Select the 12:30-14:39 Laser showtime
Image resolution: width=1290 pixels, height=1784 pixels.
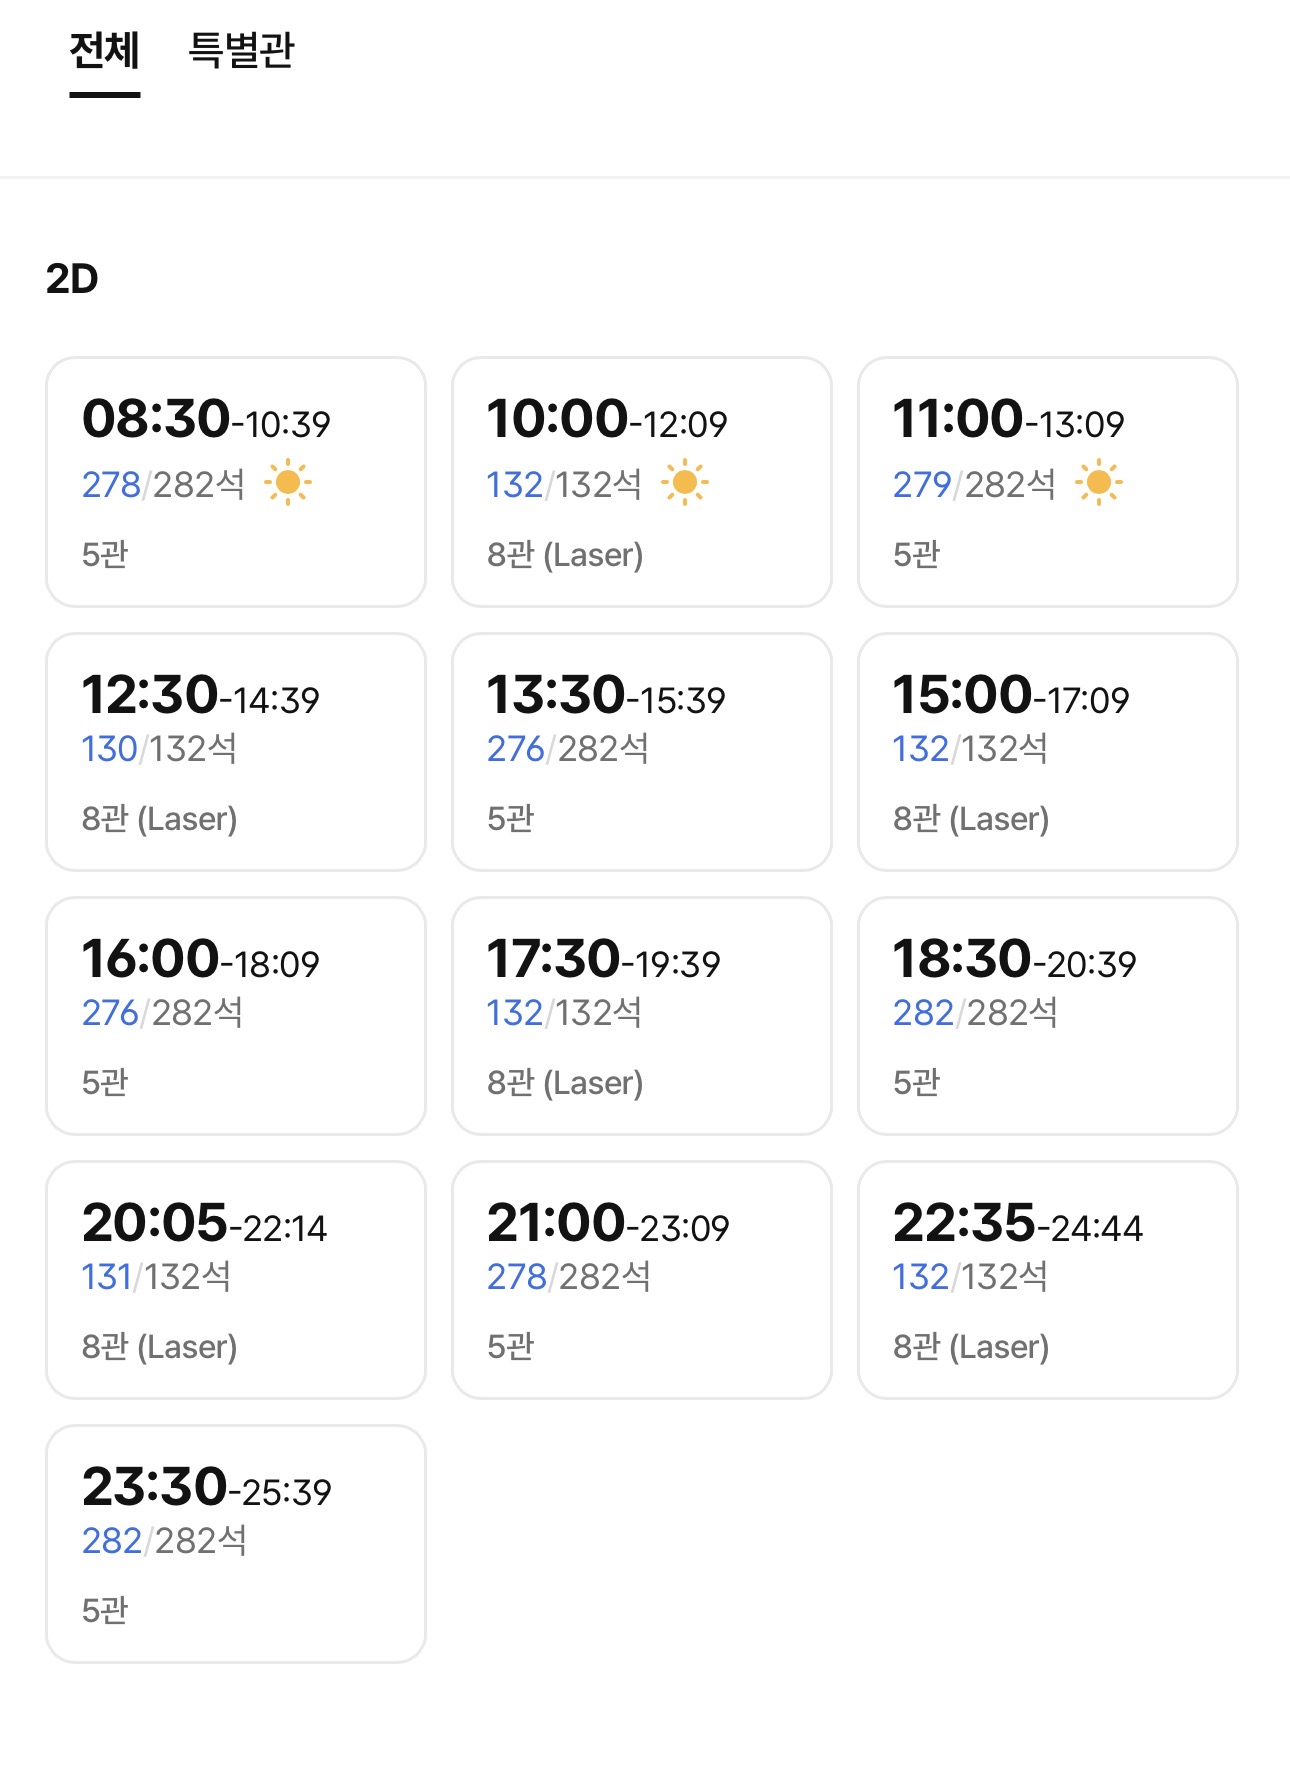[x=236, y=752]
